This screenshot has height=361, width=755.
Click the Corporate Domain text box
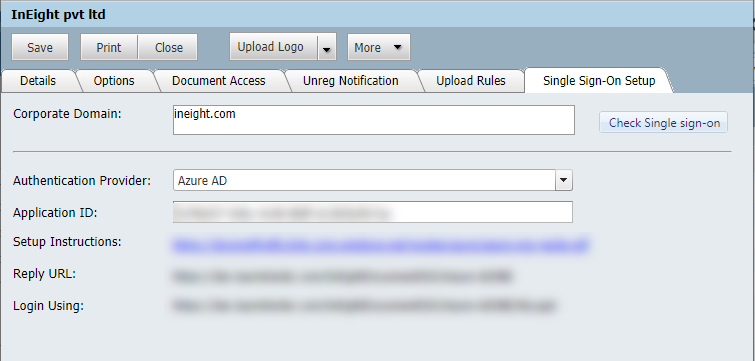coord(374,120)
